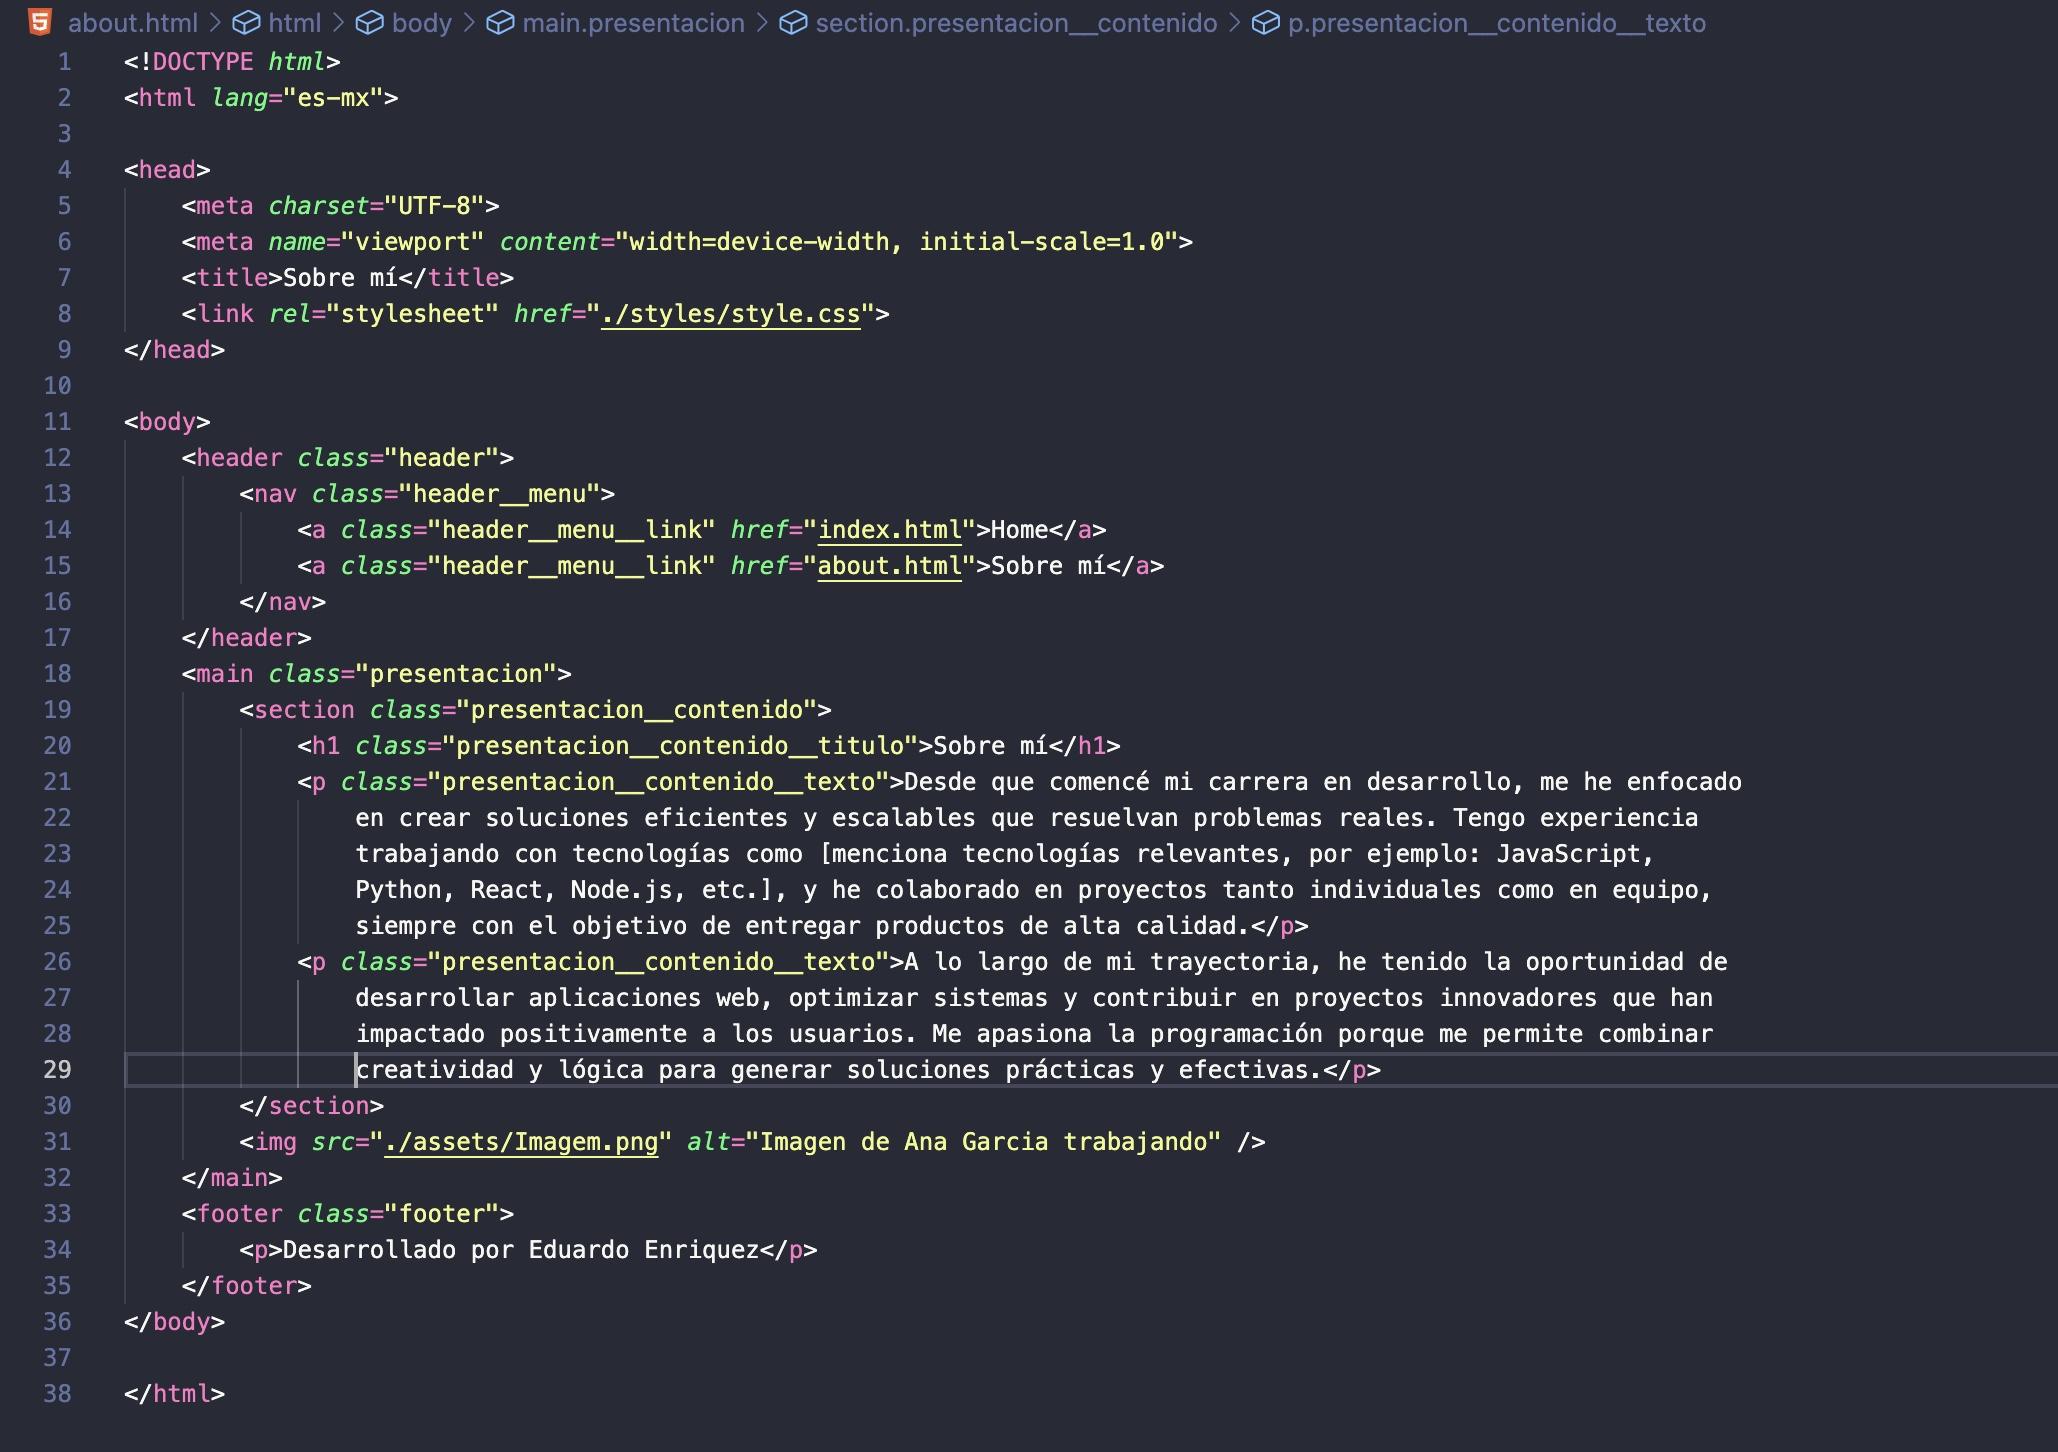Click the closing section tag
The width and height of the screenshot is (2058, 1452).
[x=311, y=1106]
